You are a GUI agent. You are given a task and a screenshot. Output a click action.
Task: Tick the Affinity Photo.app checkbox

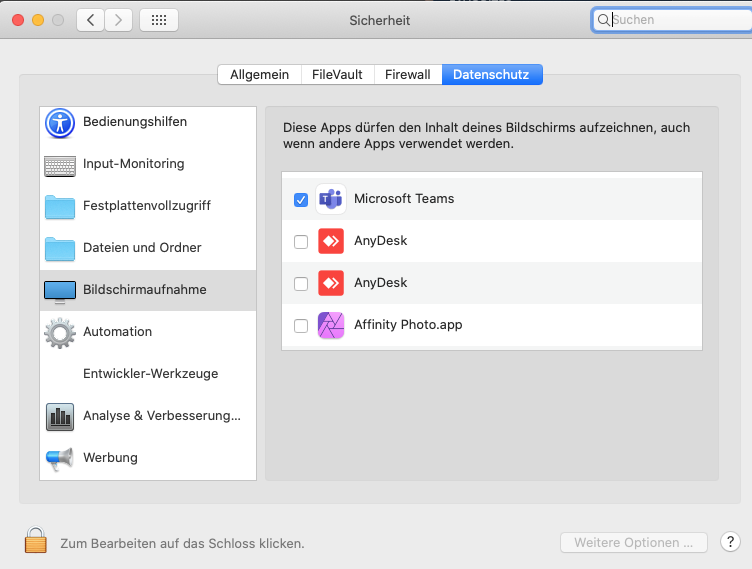click(x=301, y=326)
